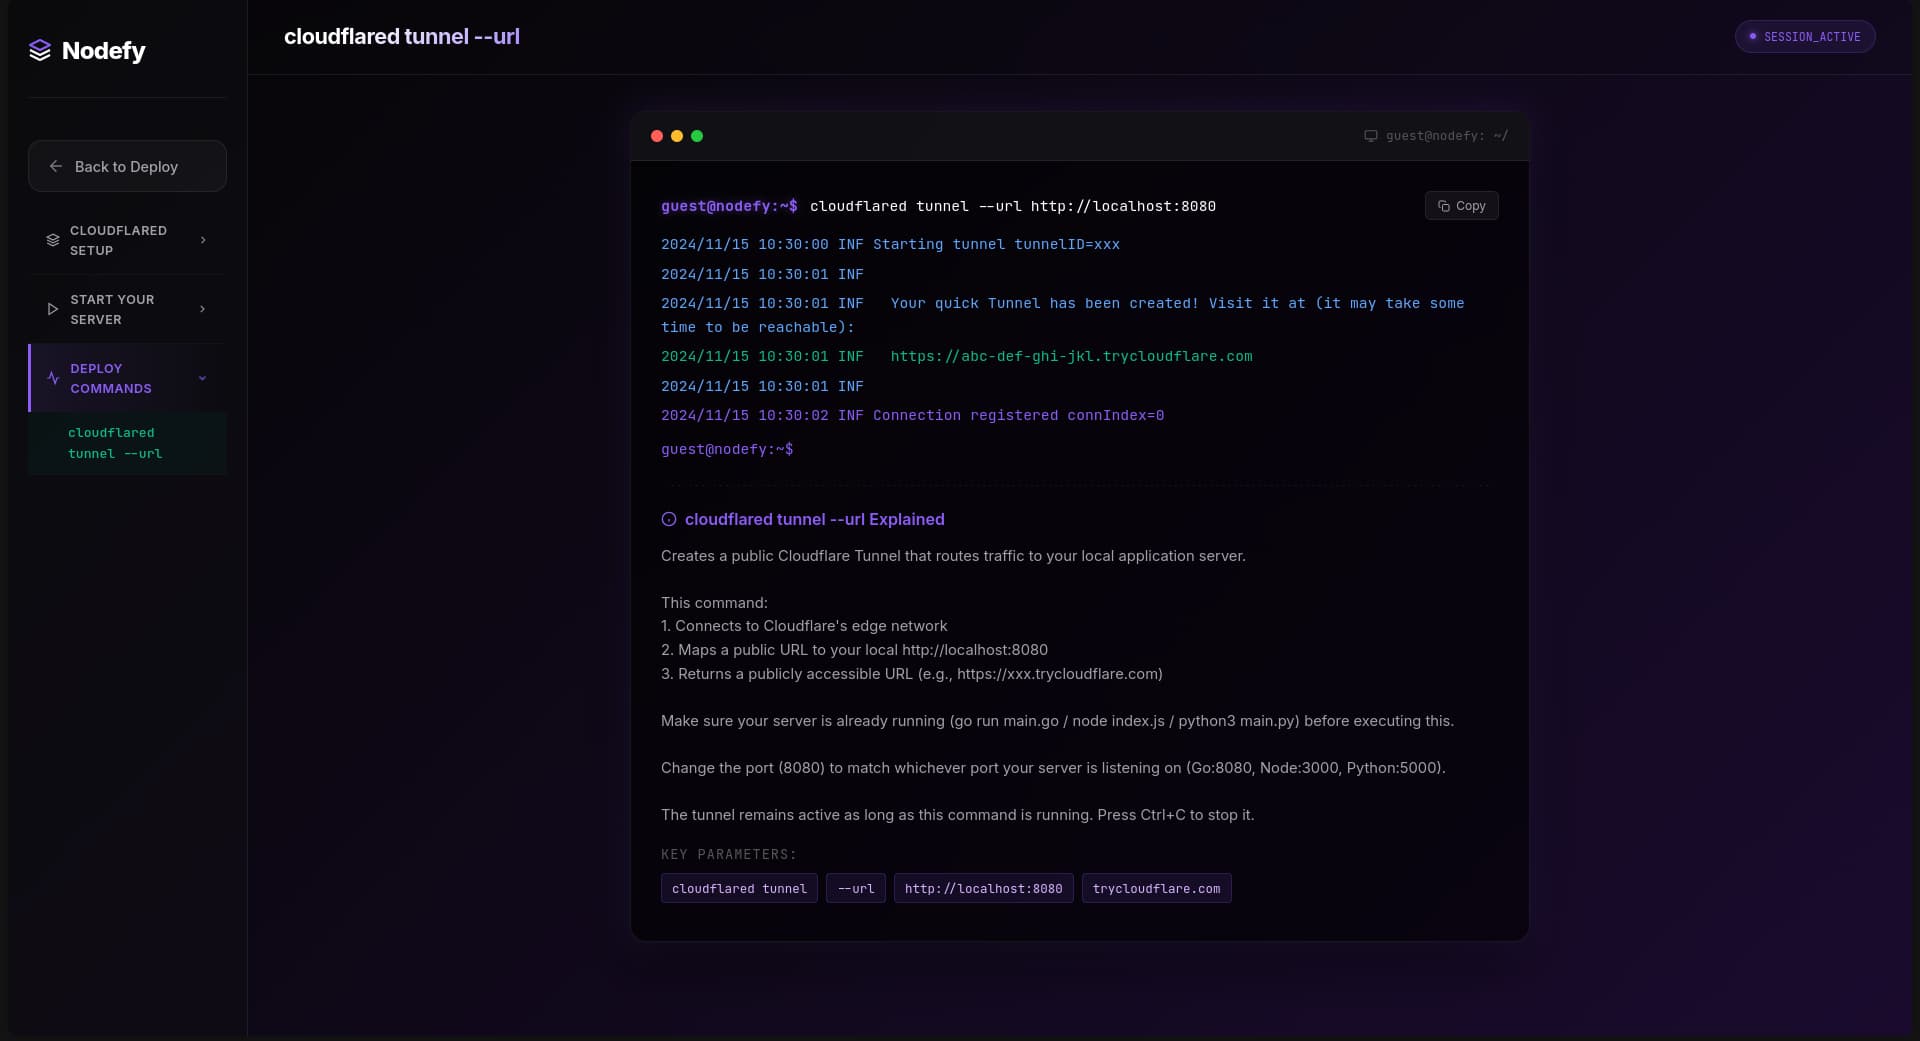Open the trycloudflare.com tunnel URL in the output
The height and width of the screenshot is (1041, 1920).
[1071, 356]
